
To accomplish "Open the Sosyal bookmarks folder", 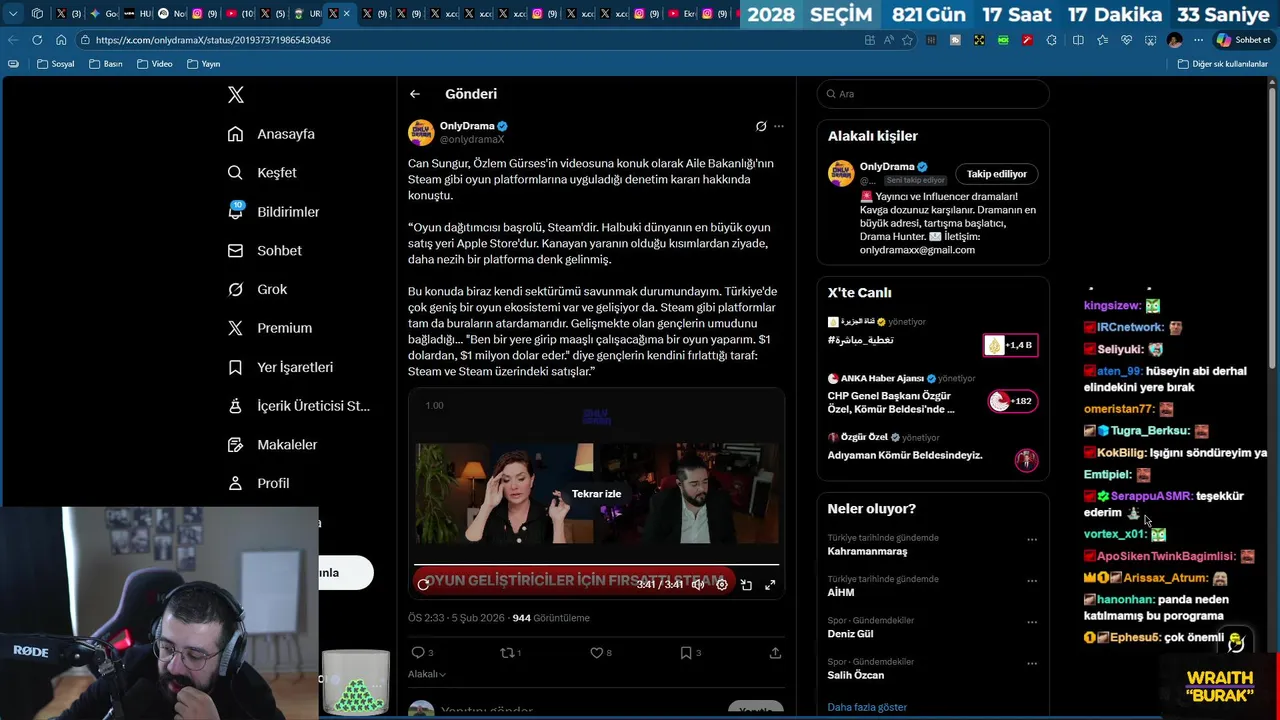I will pos(56,64).
